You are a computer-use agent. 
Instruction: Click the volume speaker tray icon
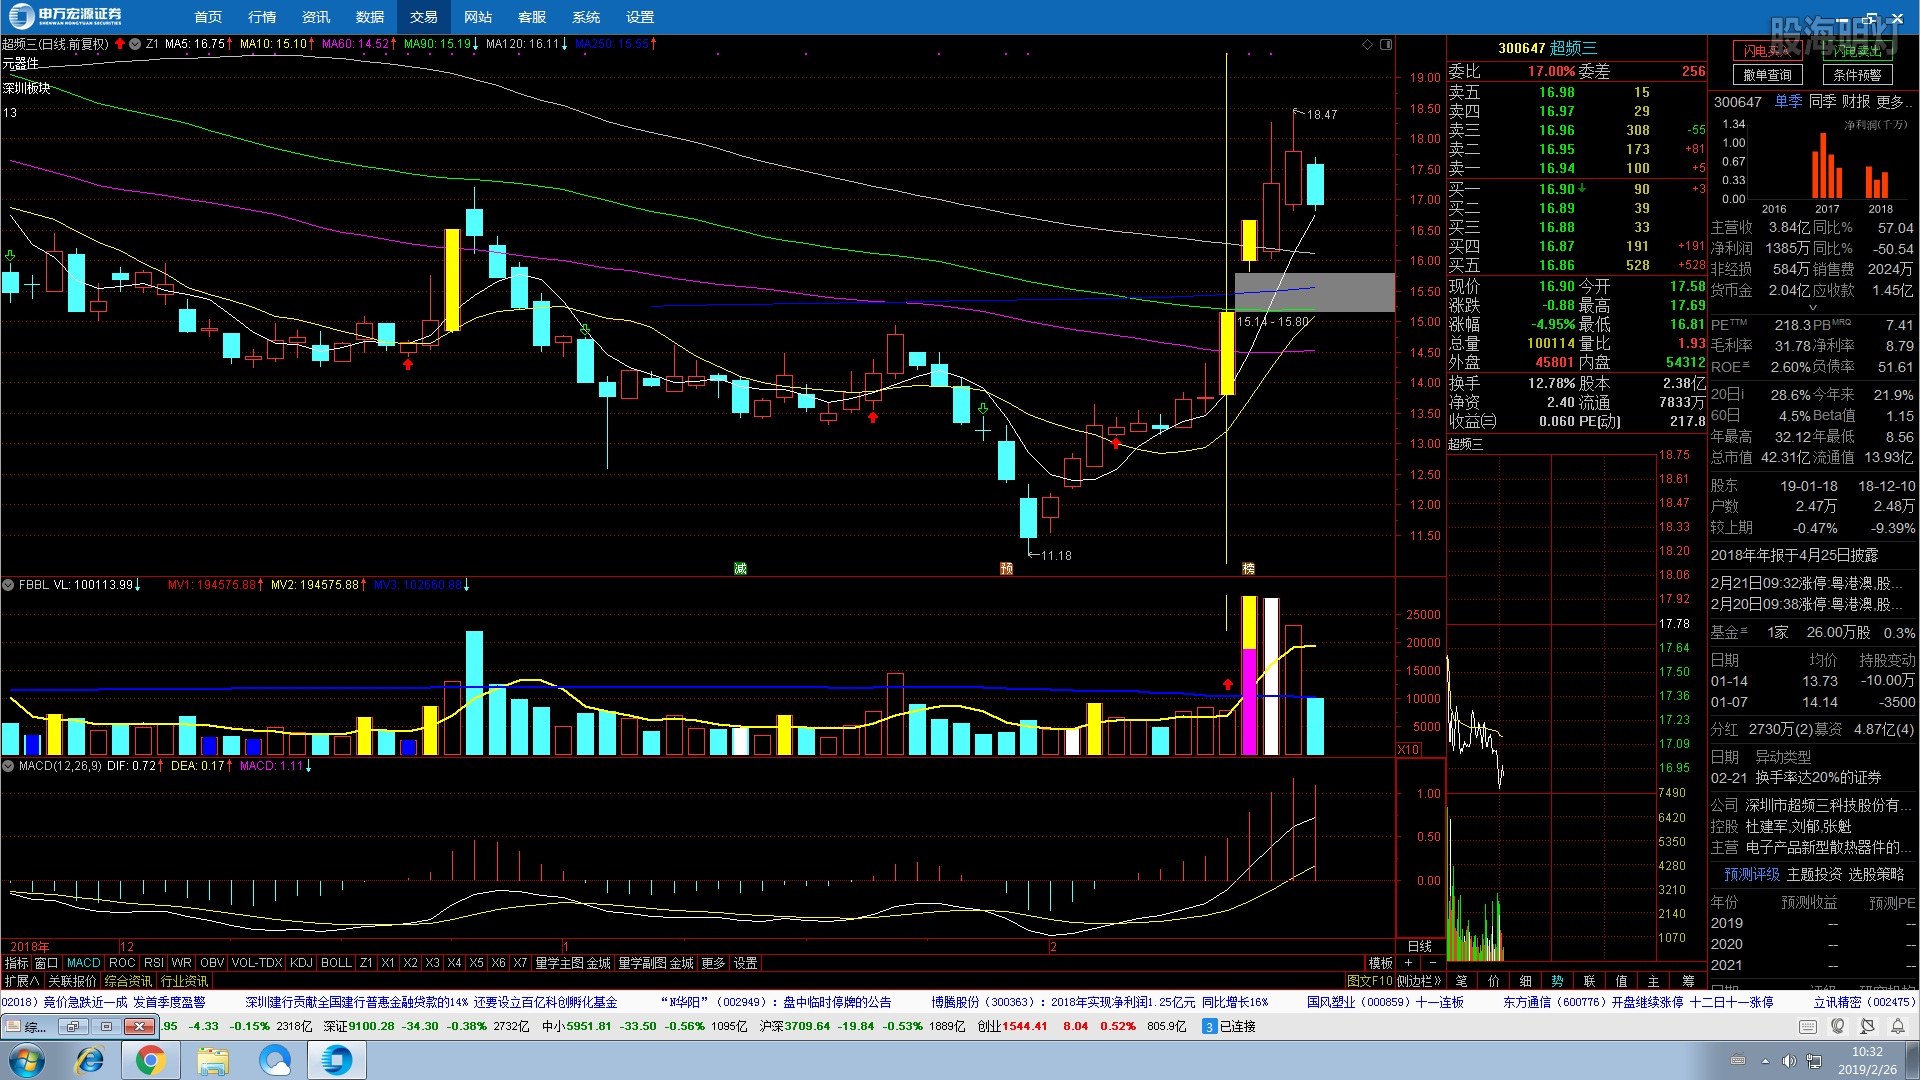click(x=1789, y=1060)
